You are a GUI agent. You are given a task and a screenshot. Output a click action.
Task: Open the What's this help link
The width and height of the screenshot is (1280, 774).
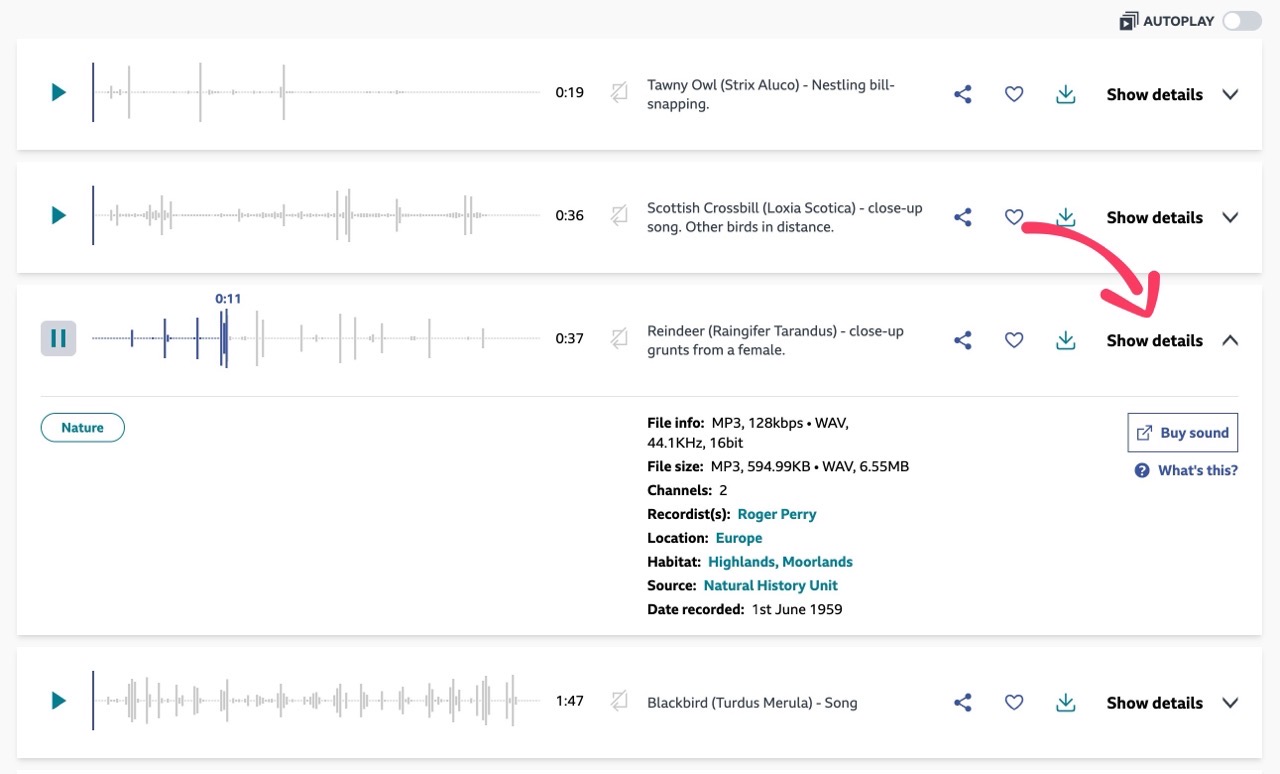point(1184,469)
